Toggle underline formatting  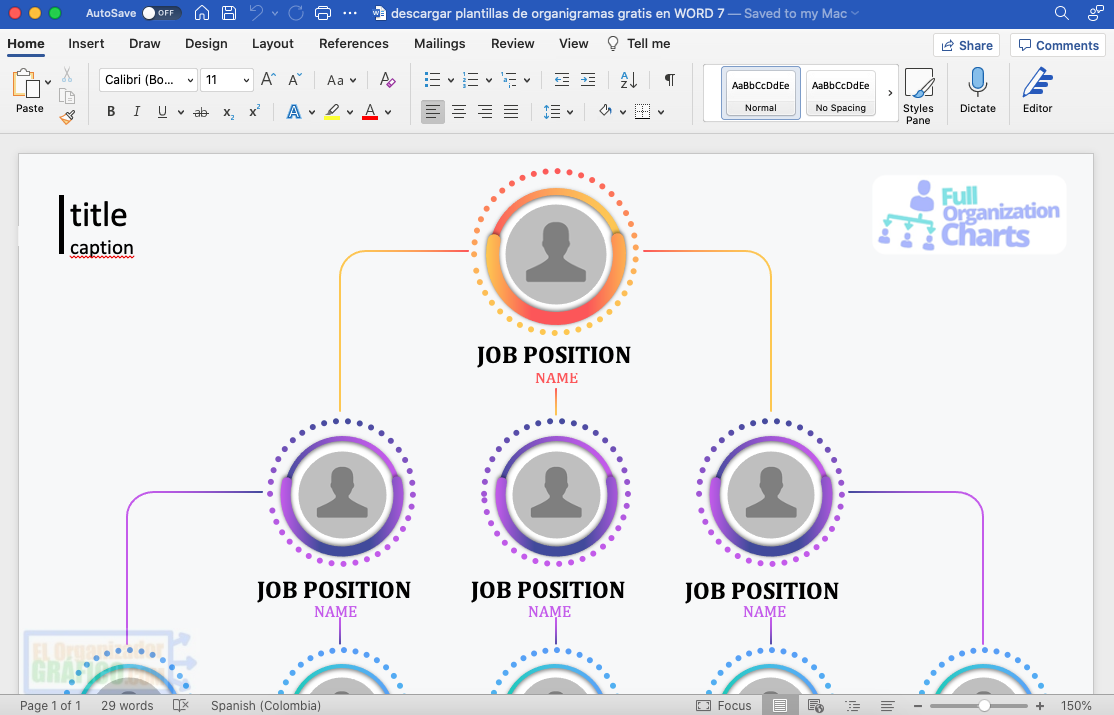(162, 112)
